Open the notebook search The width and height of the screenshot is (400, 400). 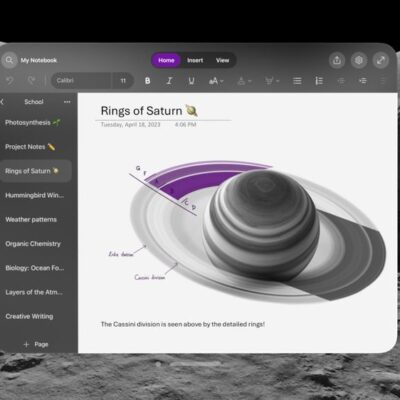9,60
